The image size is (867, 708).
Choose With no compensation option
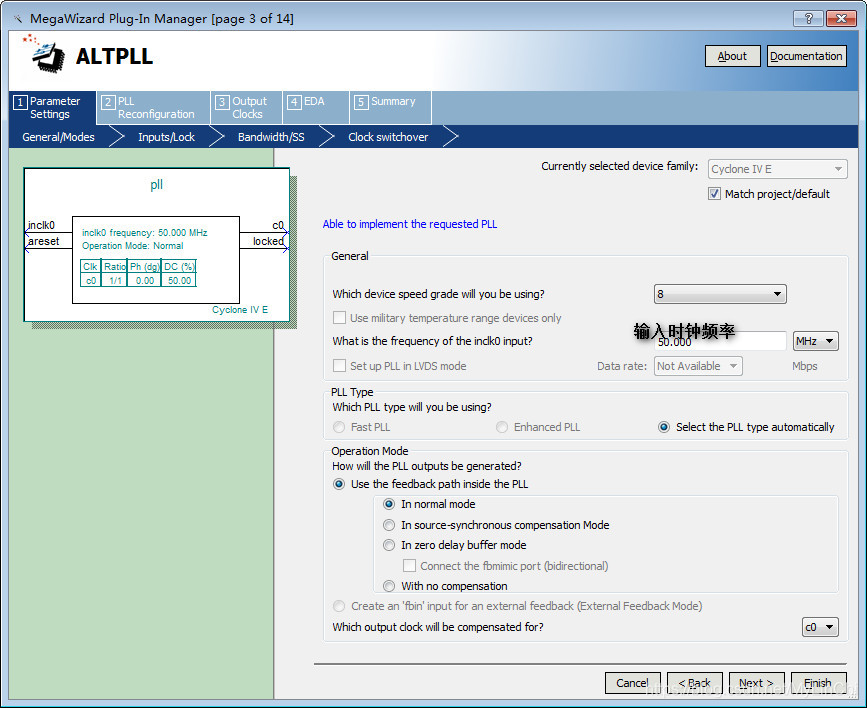click(389, 586)
